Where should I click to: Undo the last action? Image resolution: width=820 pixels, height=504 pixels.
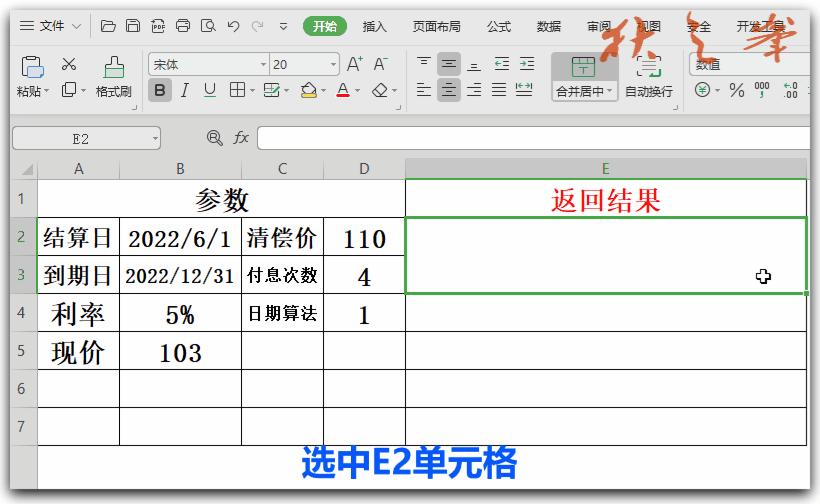point(233,26)
